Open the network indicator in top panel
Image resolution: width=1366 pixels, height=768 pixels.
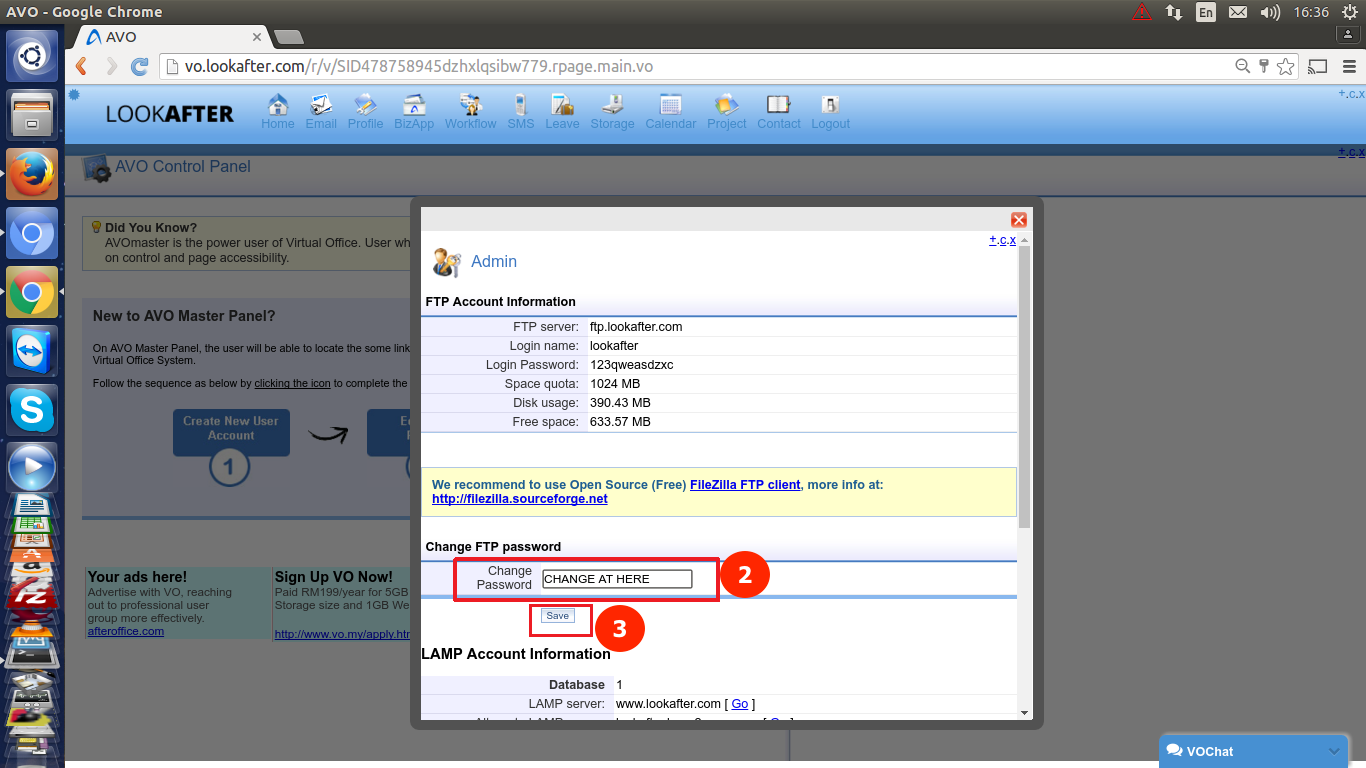(x=1174, y=12)
